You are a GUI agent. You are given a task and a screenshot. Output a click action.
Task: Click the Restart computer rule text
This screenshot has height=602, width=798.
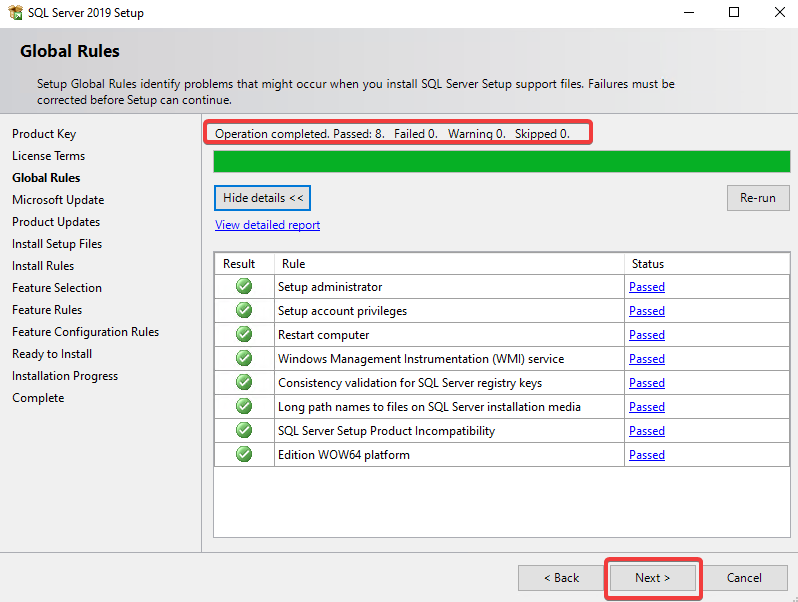click(323, 335)
